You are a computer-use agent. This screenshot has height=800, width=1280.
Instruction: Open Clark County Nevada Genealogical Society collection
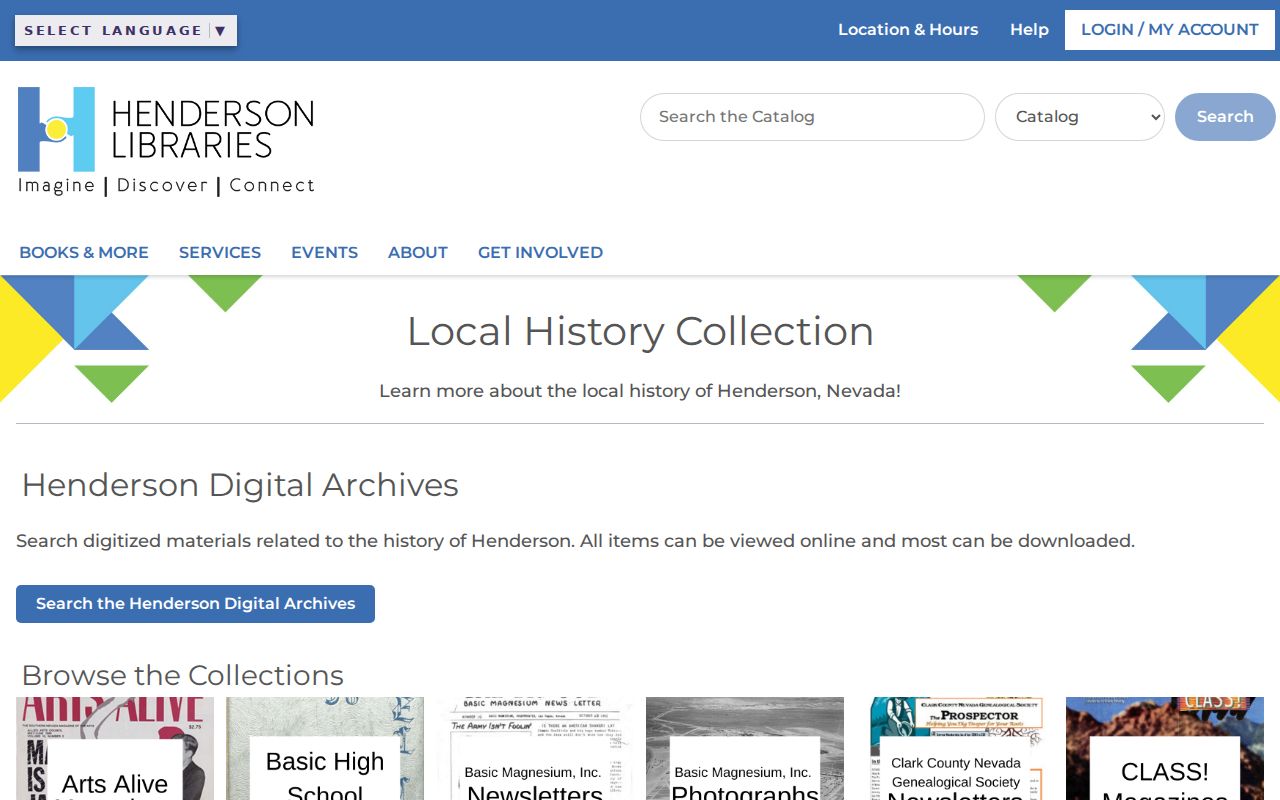point(955,749)
